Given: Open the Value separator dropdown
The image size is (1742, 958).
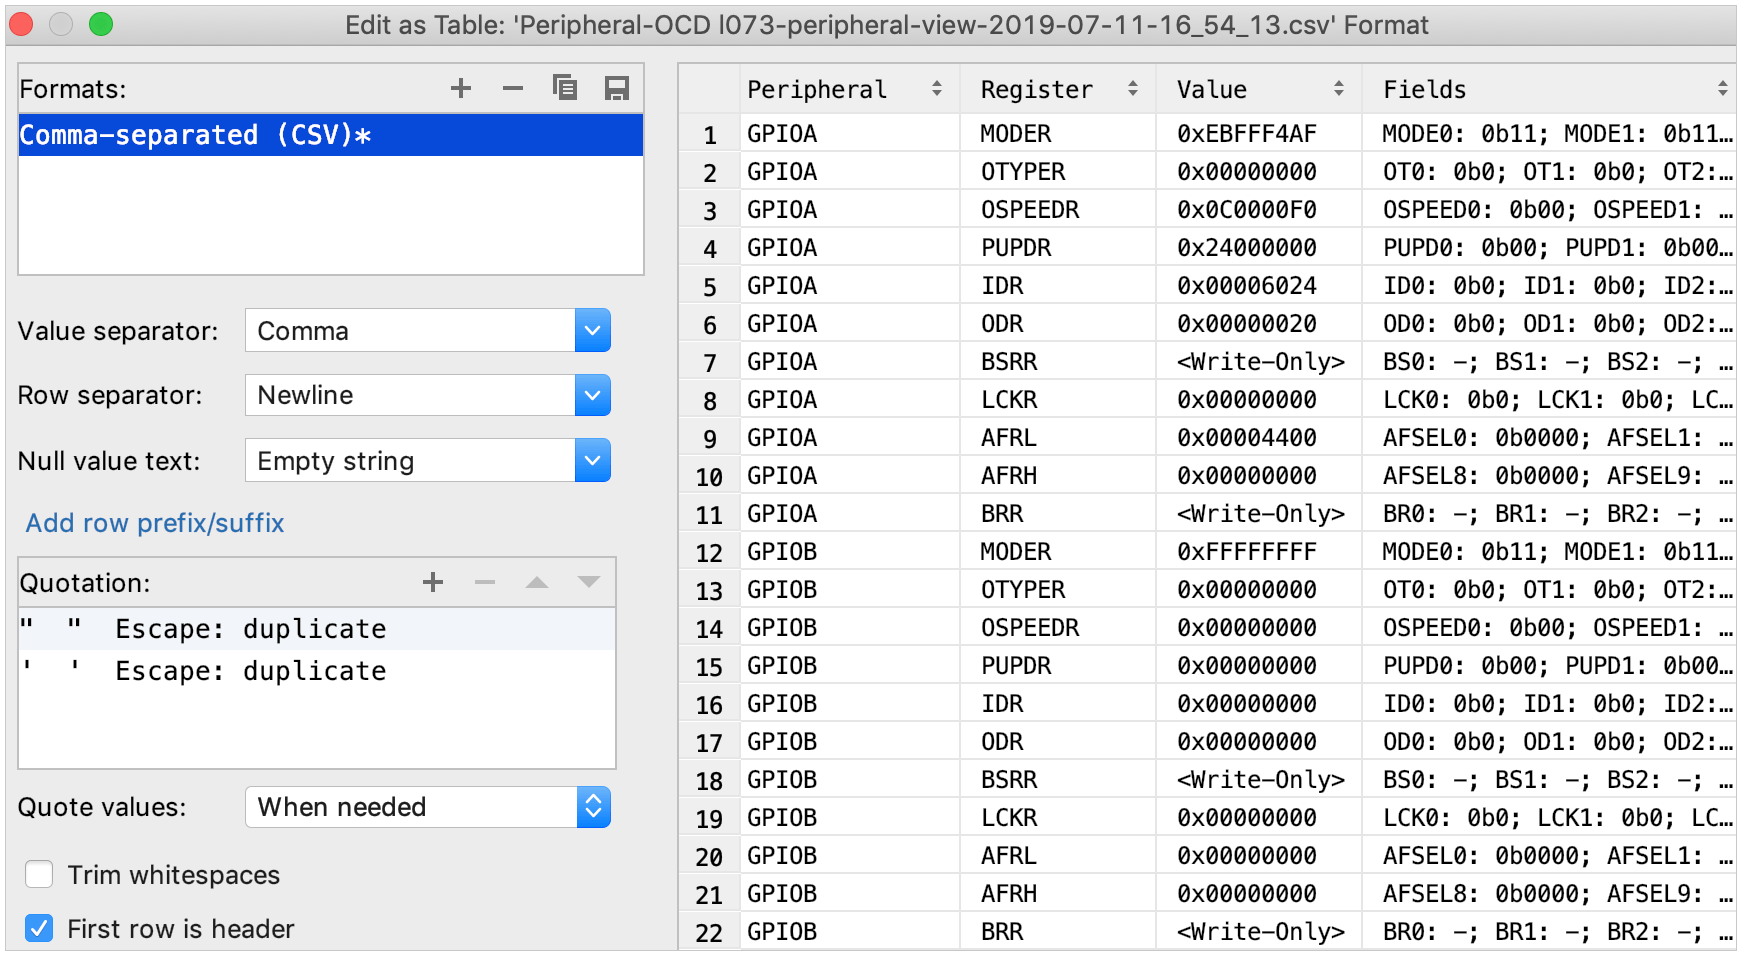Looking at the screenshot, I should [x=592, y=330].
